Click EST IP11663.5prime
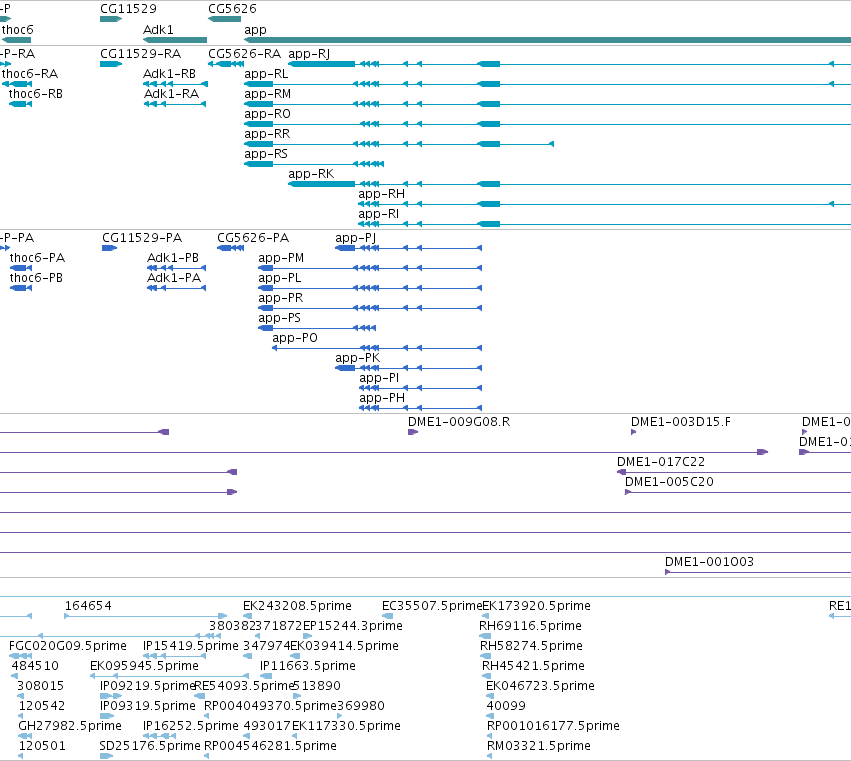Viewport: 851px width, 761px height. [308, 666]
